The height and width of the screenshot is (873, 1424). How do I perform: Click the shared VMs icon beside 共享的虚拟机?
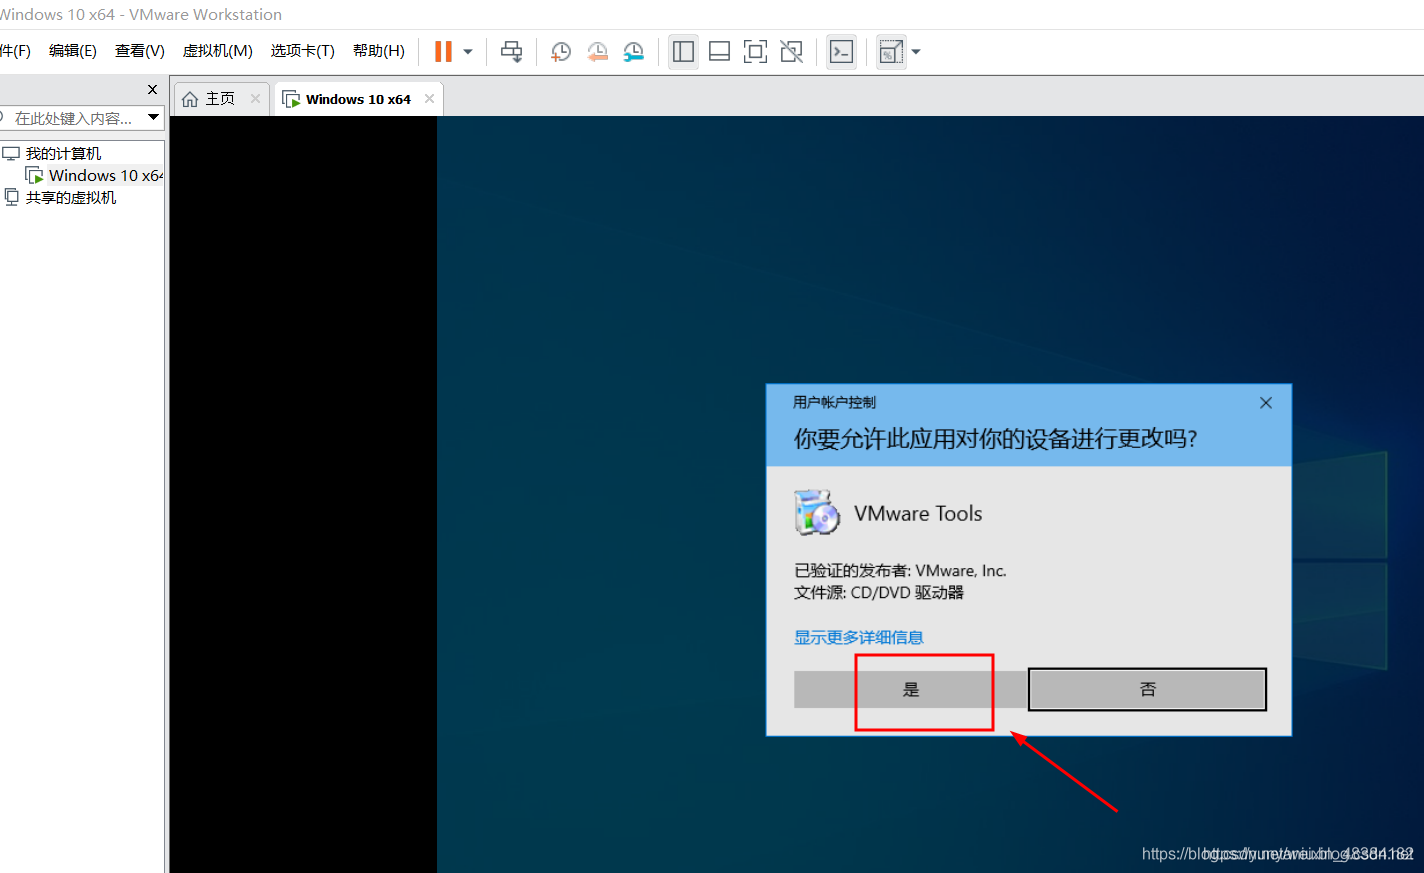pyautogui.click(x=12, y=197)
